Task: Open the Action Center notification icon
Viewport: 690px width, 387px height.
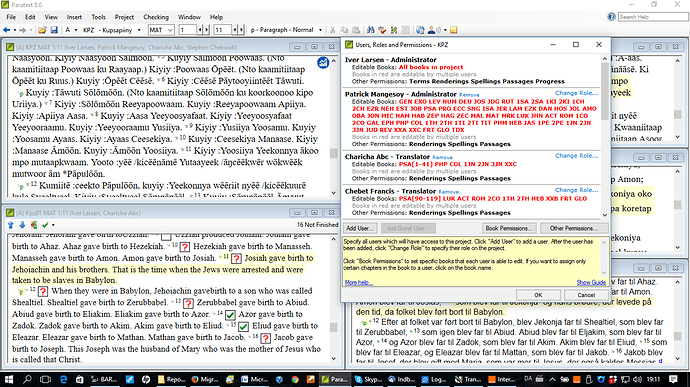Action: [x=673, y=379]
